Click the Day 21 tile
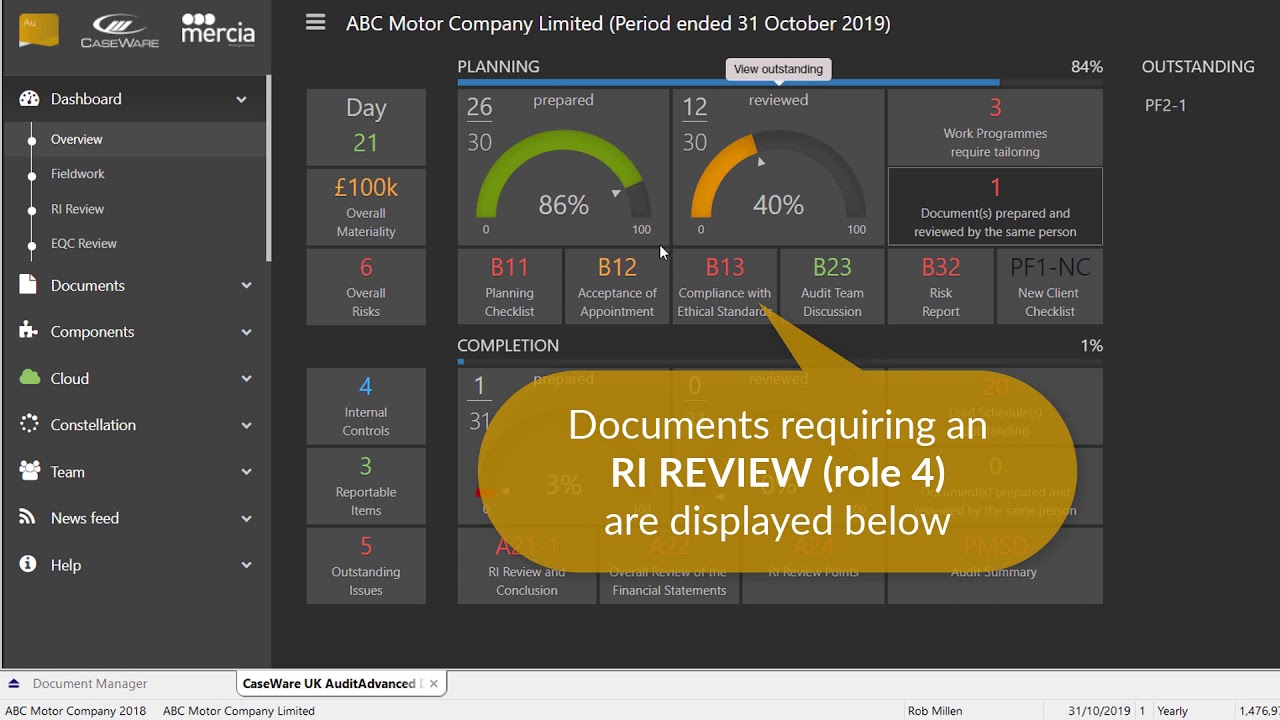1280x720 pixels. click(x=366, y=127)
